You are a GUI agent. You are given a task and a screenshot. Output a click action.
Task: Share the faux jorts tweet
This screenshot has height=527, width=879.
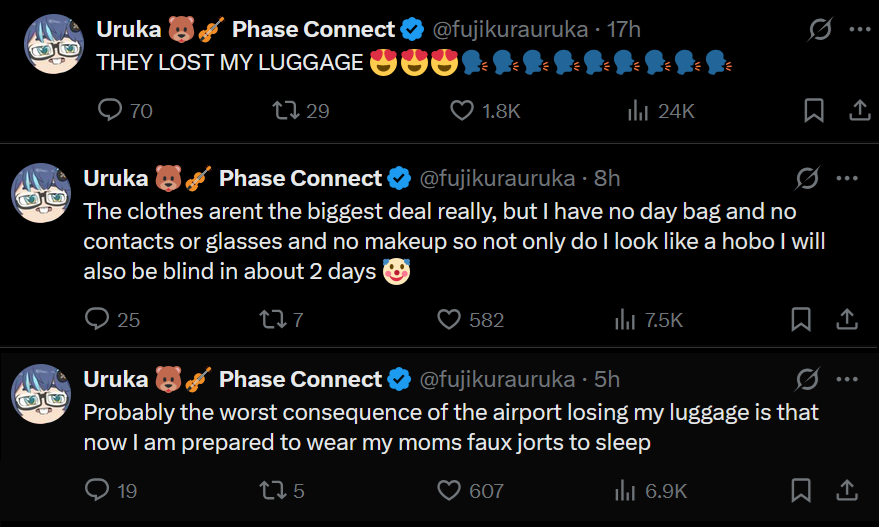846,490
